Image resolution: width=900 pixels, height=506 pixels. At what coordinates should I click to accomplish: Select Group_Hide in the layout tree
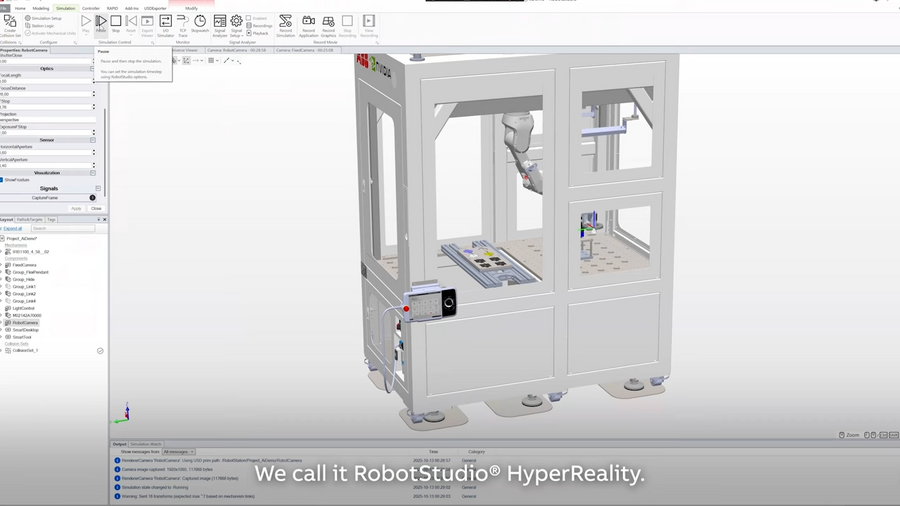tap(24, 279)
